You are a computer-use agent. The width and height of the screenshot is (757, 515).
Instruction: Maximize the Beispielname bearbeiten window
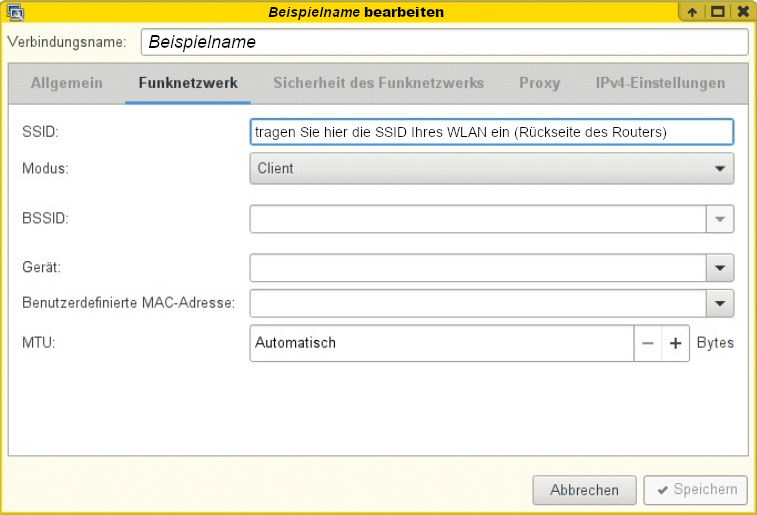click(x=717, y=12)
